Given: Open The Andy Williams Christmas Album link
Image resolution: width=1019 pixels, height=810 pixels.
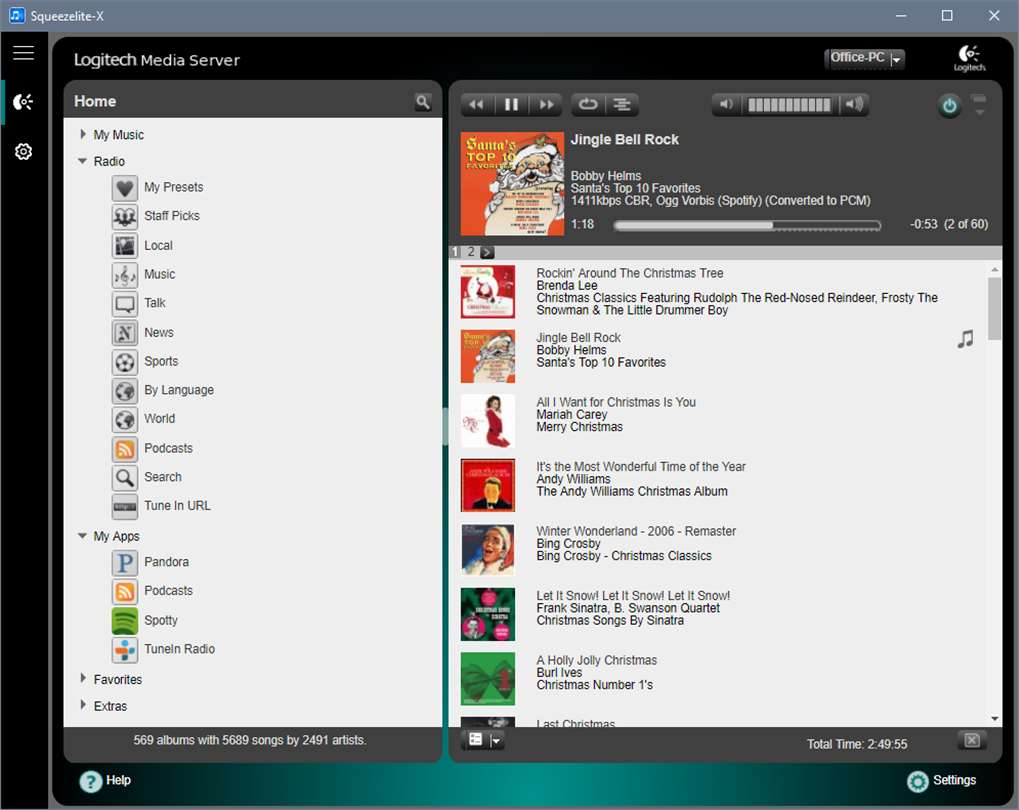Looking at the screenshot, I should click(x=632, y=491).
